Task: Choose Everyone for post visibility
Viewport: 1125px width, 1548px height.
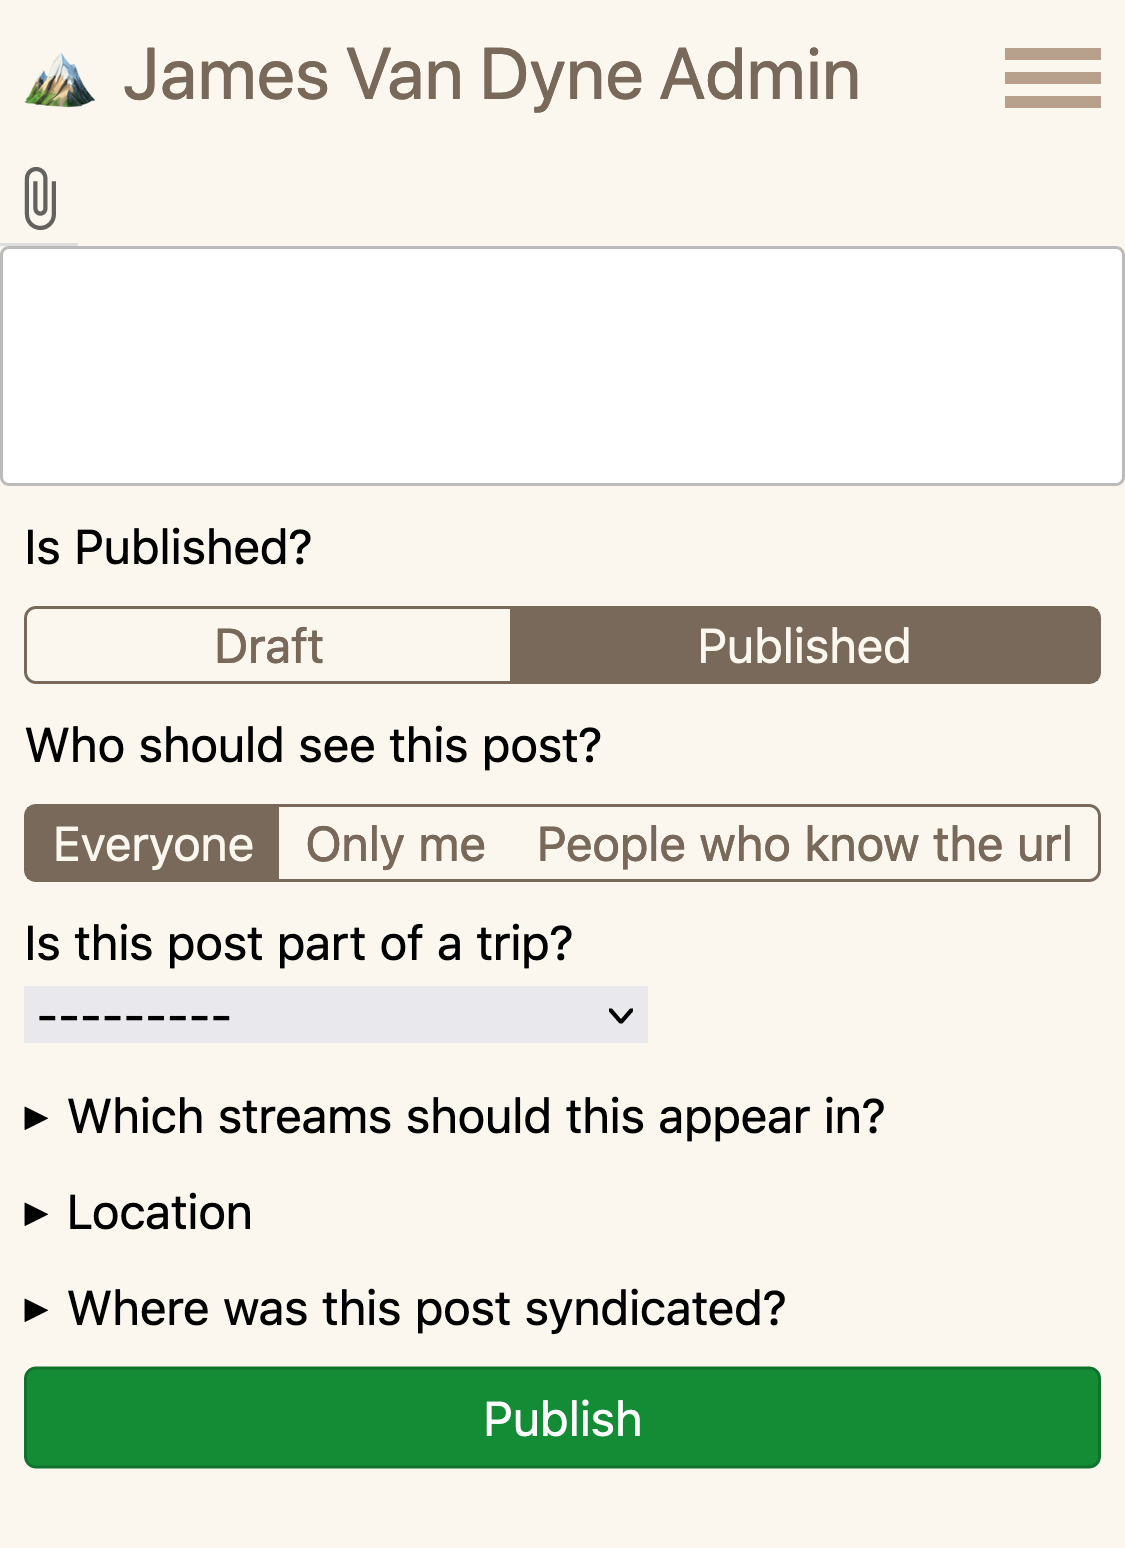Action: coord(153,844)
